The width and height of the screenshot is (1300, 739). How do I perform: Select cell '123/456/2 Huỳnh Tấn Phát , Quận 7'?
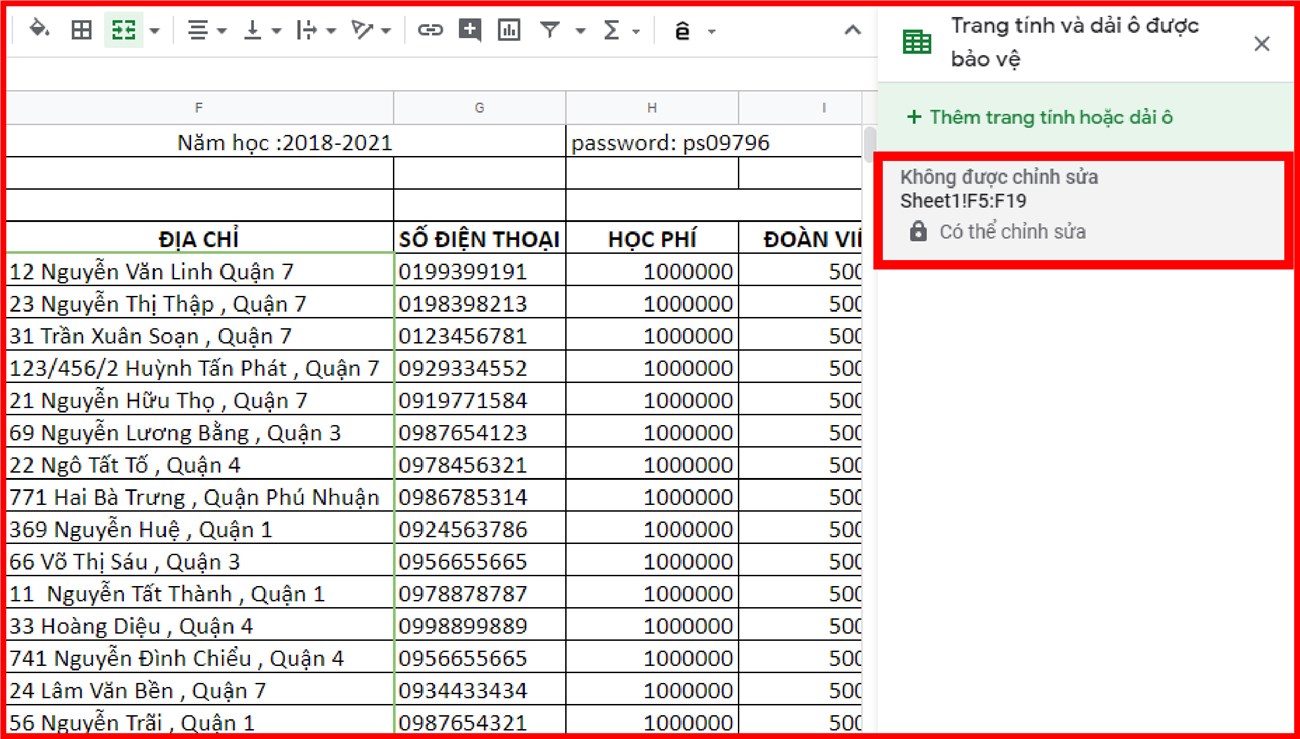199,367
